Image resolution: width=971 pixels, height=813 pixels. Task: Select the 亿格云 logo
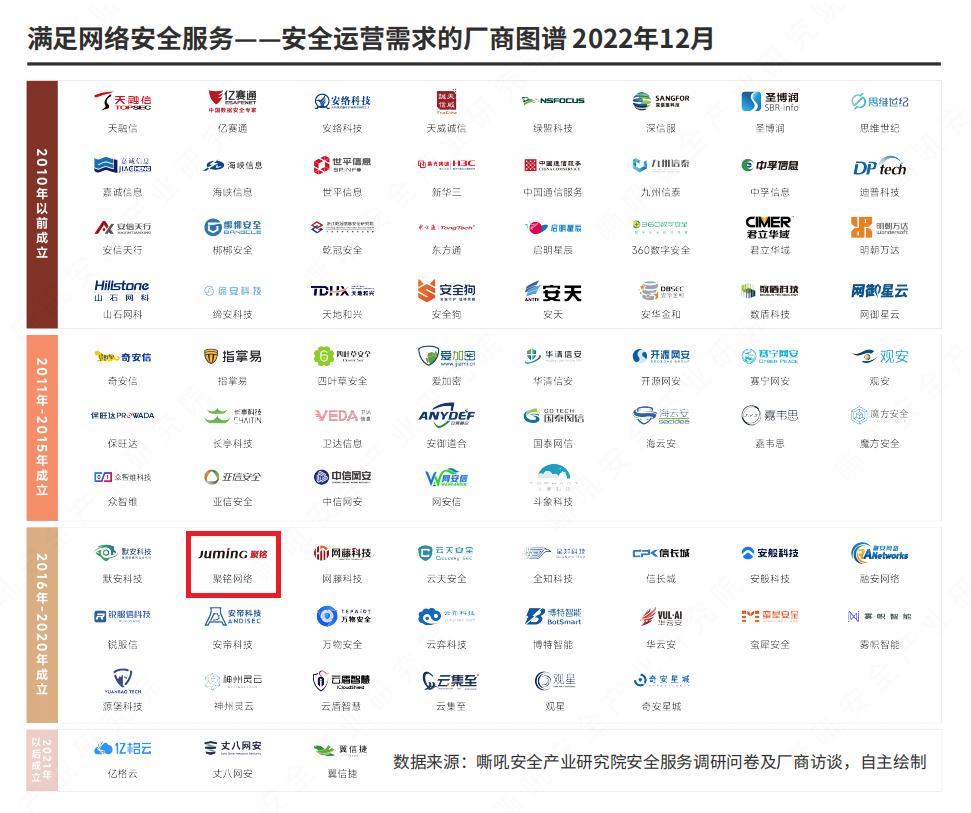[x=122, y=748]
